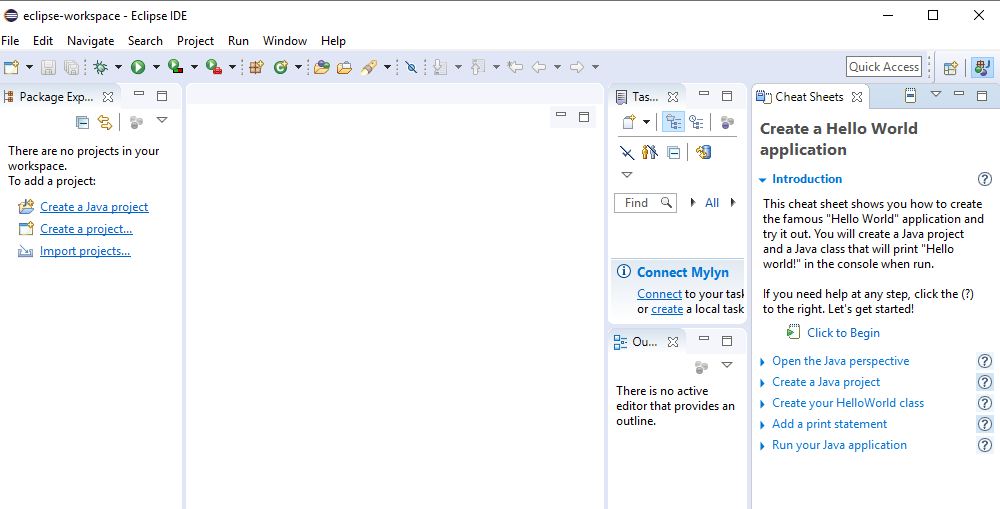The width and height of the screenshot is (1000, 509).
Task: Open the Run dropdown arrow
Action: [x=156, y=67]
